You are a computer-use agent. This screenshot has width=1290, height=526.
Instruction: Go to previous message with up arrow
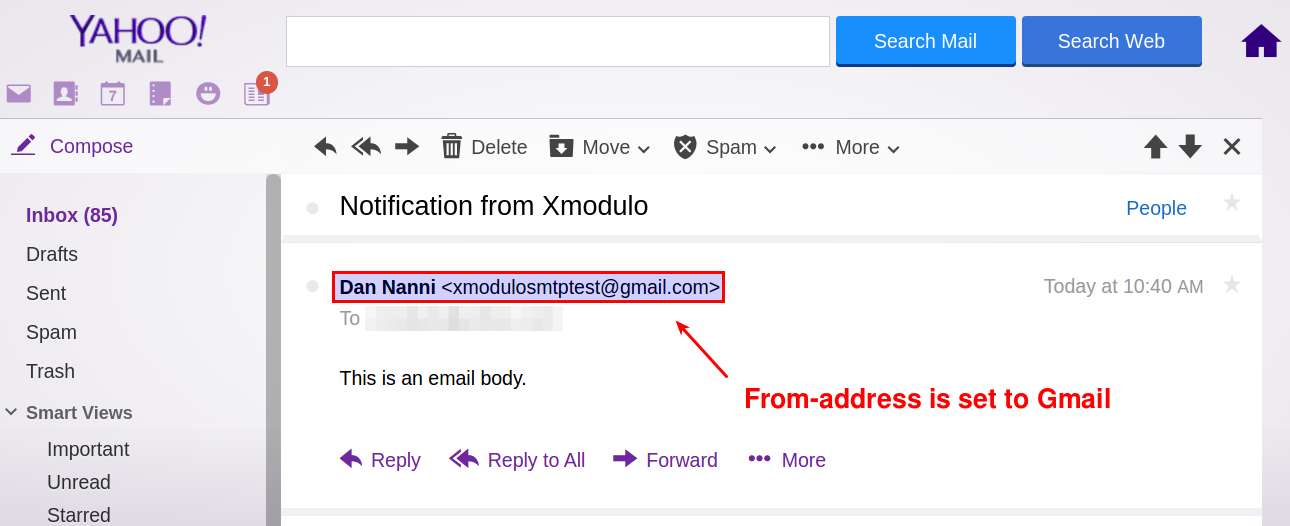pos(1156,147)
